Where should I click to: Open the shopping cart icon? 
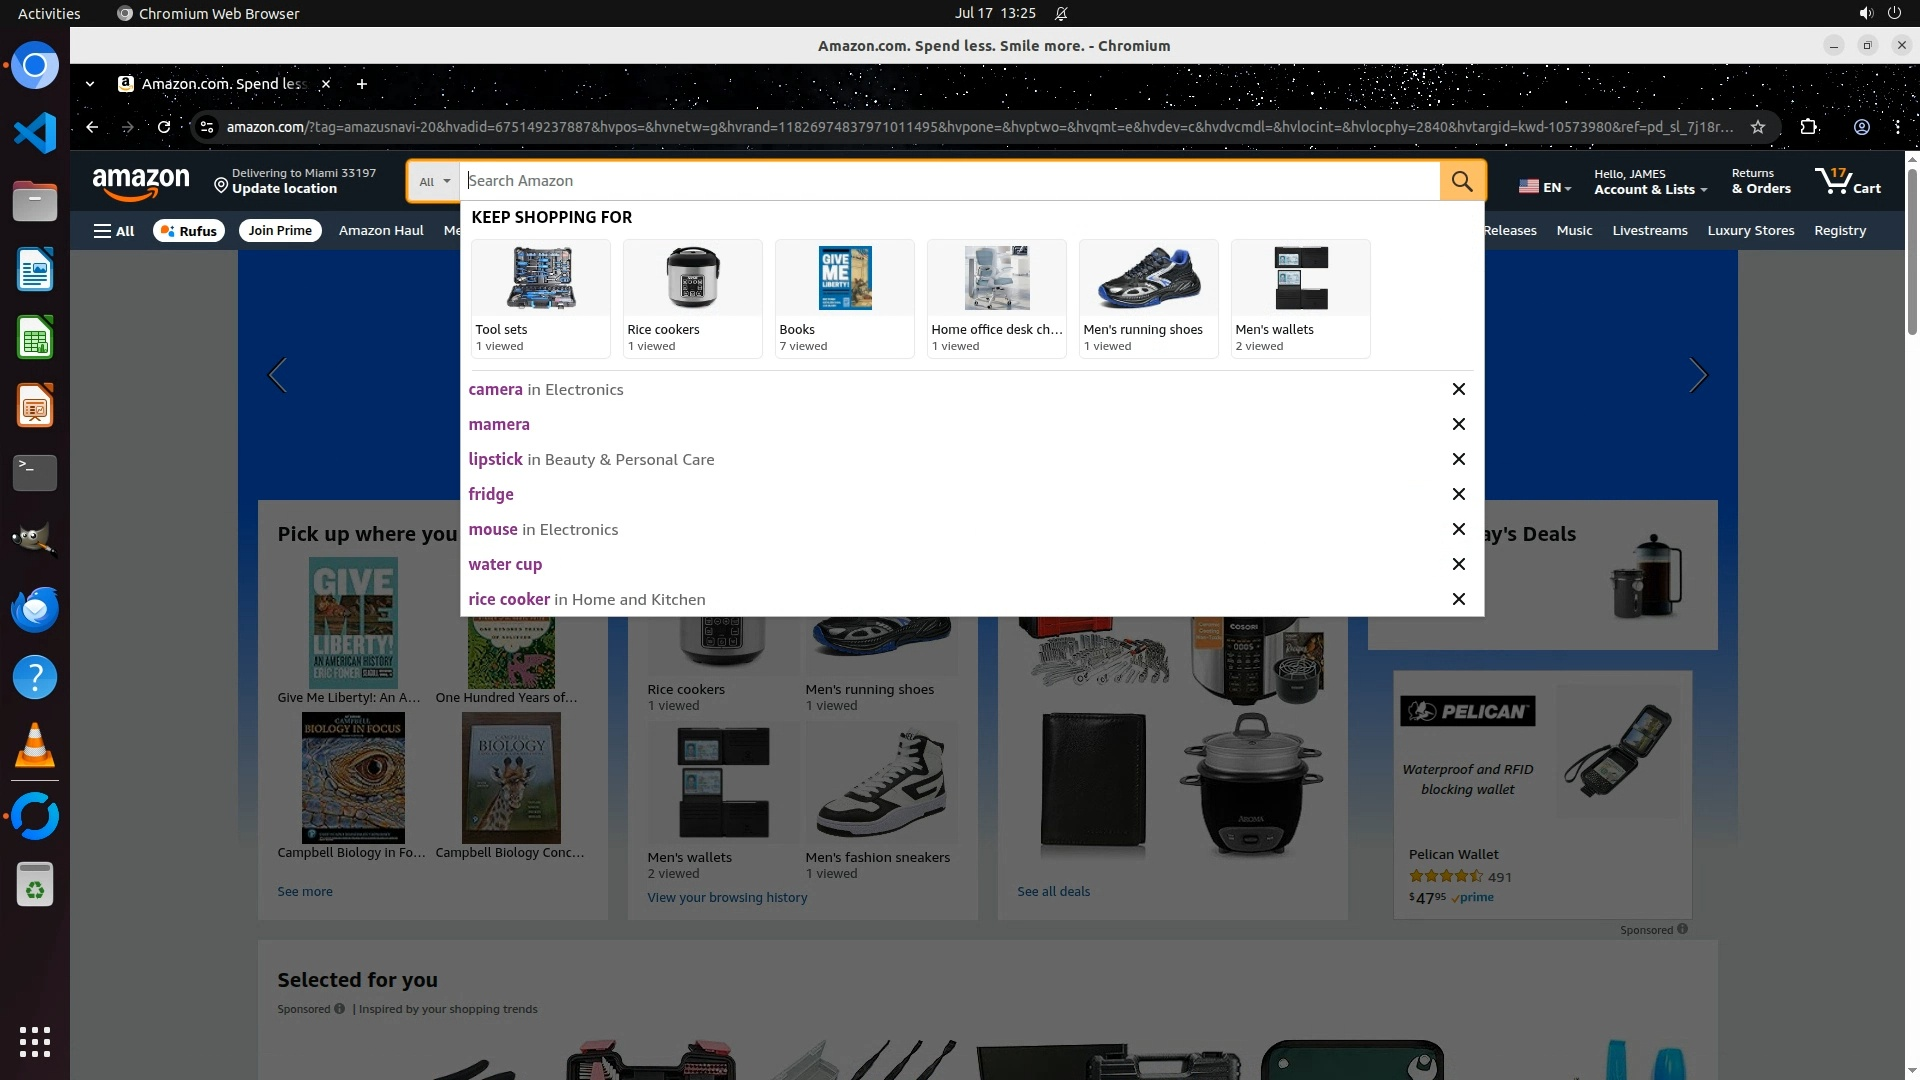(x=1846, y=181)
